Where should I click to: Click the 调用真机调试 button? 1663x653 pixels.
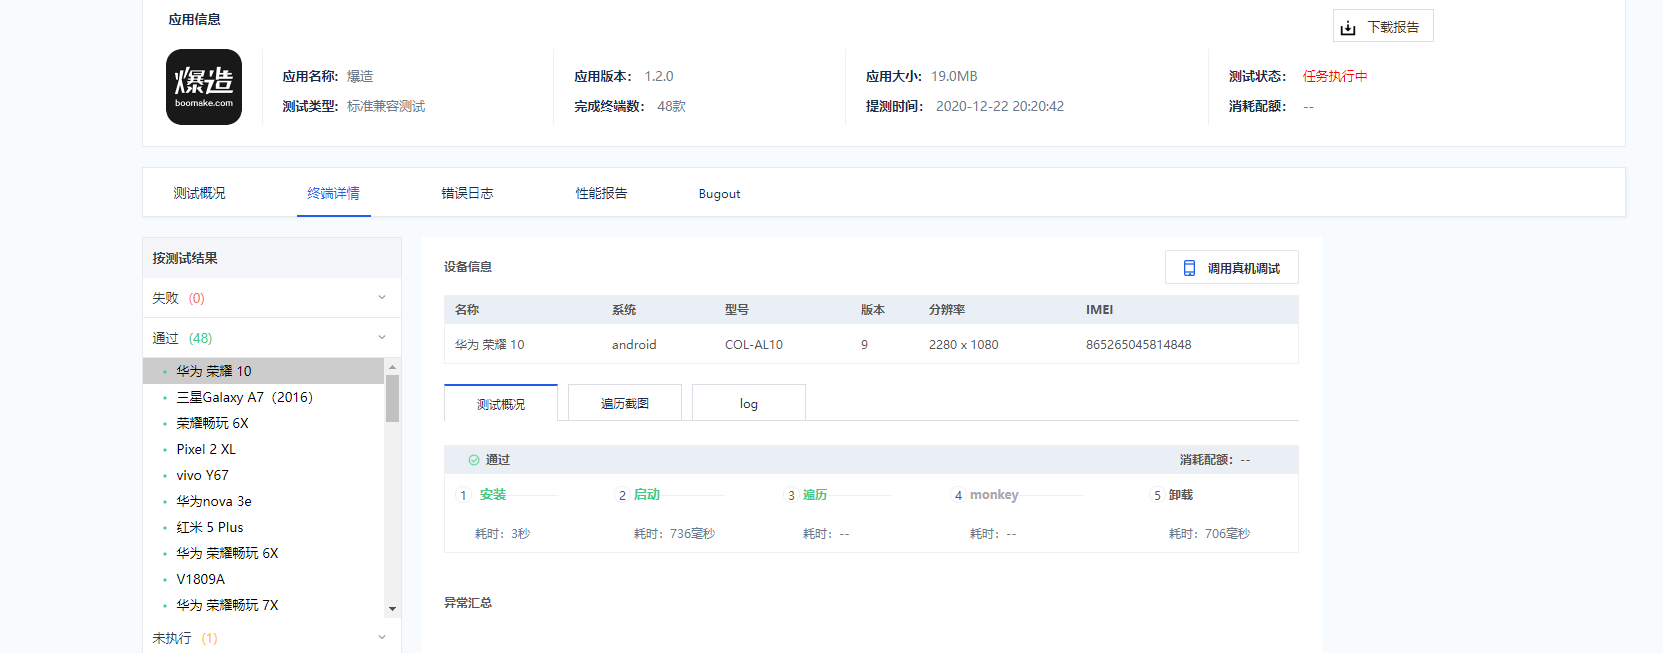[1232, 267]
